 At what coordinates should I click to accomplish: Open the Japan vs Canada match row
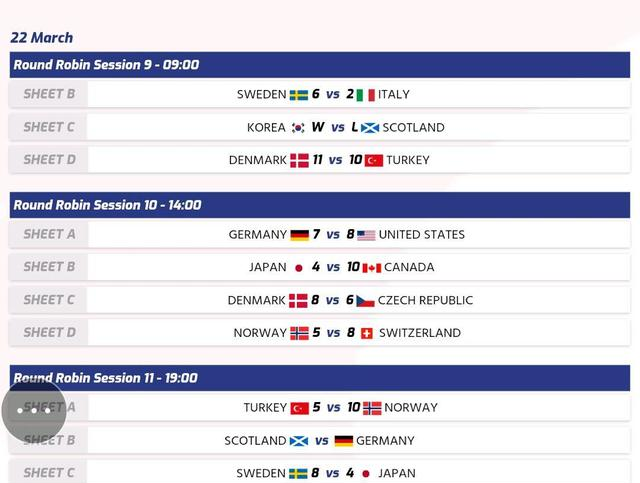(320, 267)
